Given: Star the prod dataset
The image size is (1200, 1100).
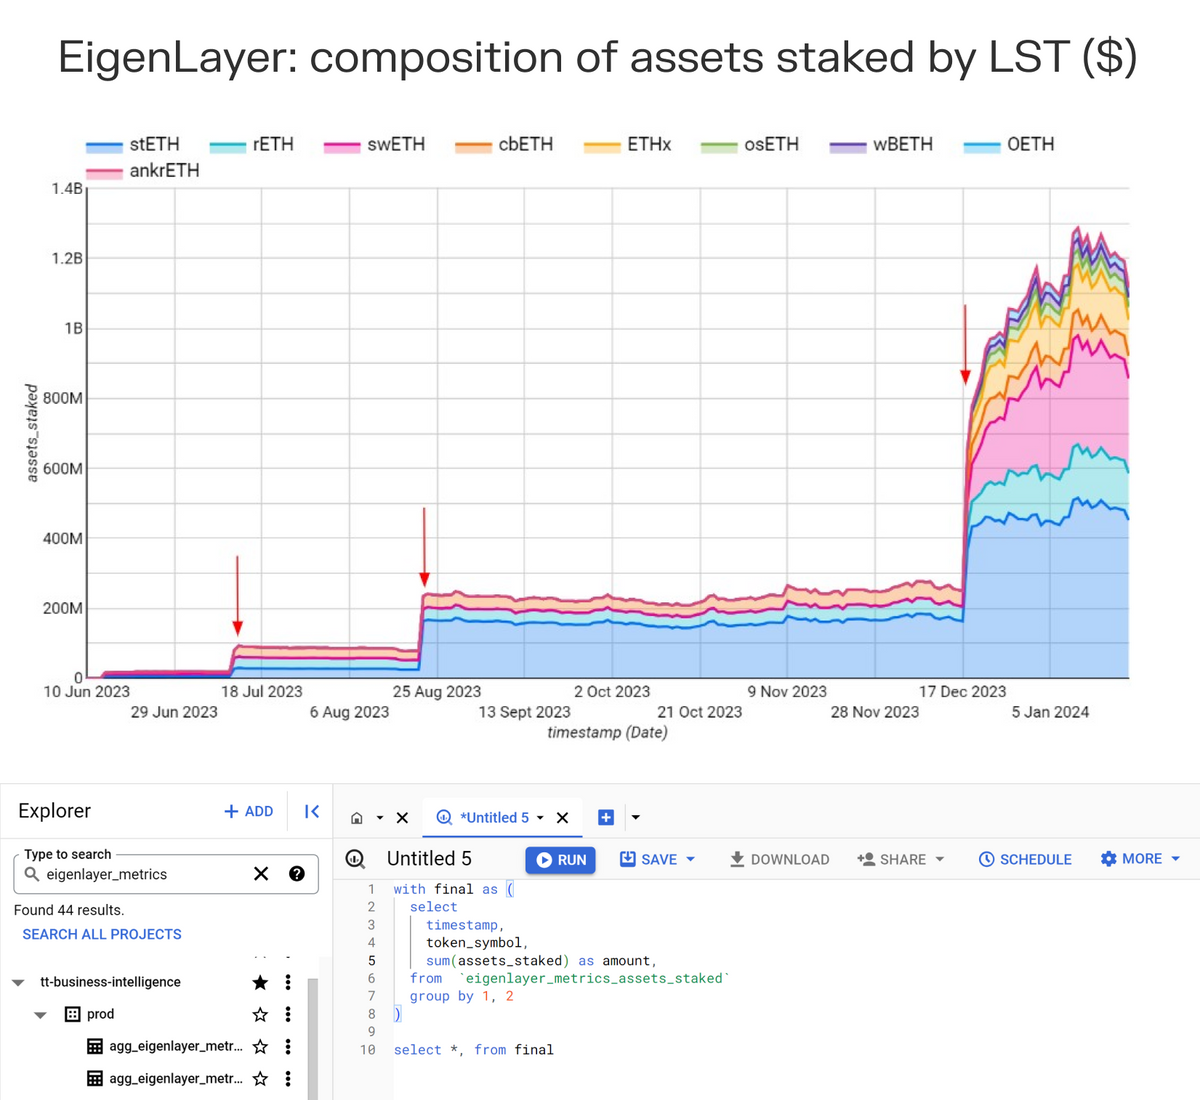Looking at the screenshot, I should (260, 1014).
